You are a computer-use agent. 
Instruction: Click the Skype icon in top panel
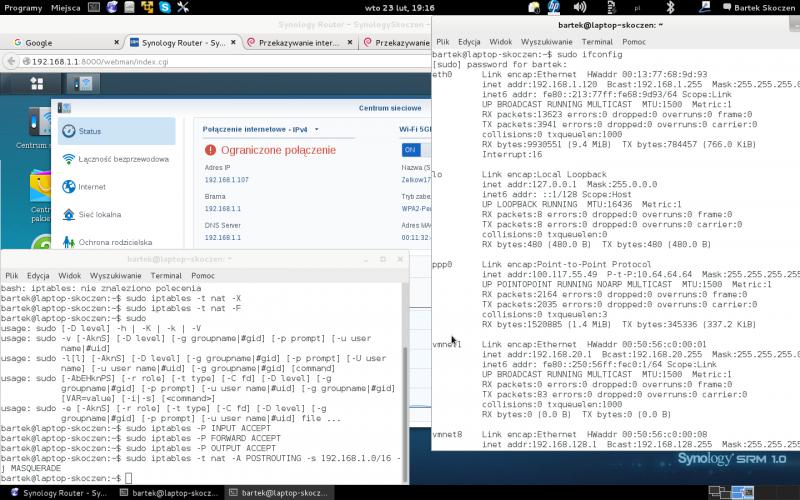coord(164,7)
